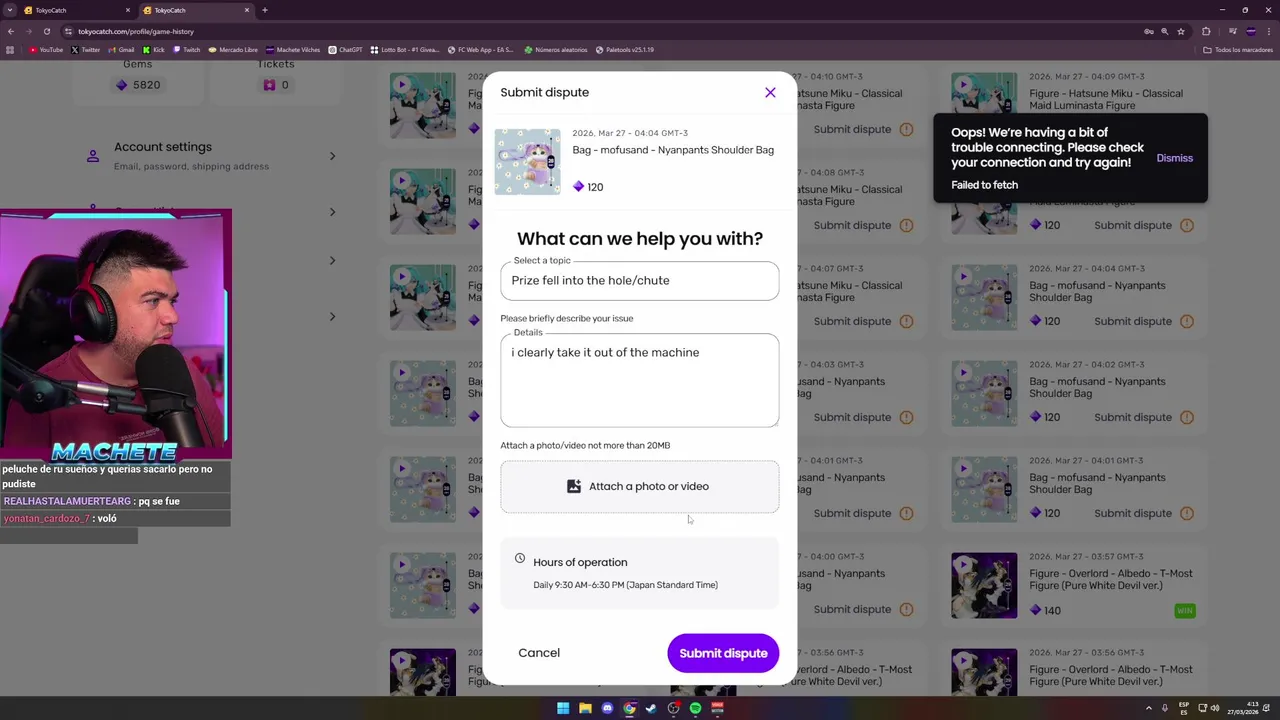Open the volume control in system tray
The height and width of the screenshot is (720, 1280).
click(1215, 708)
